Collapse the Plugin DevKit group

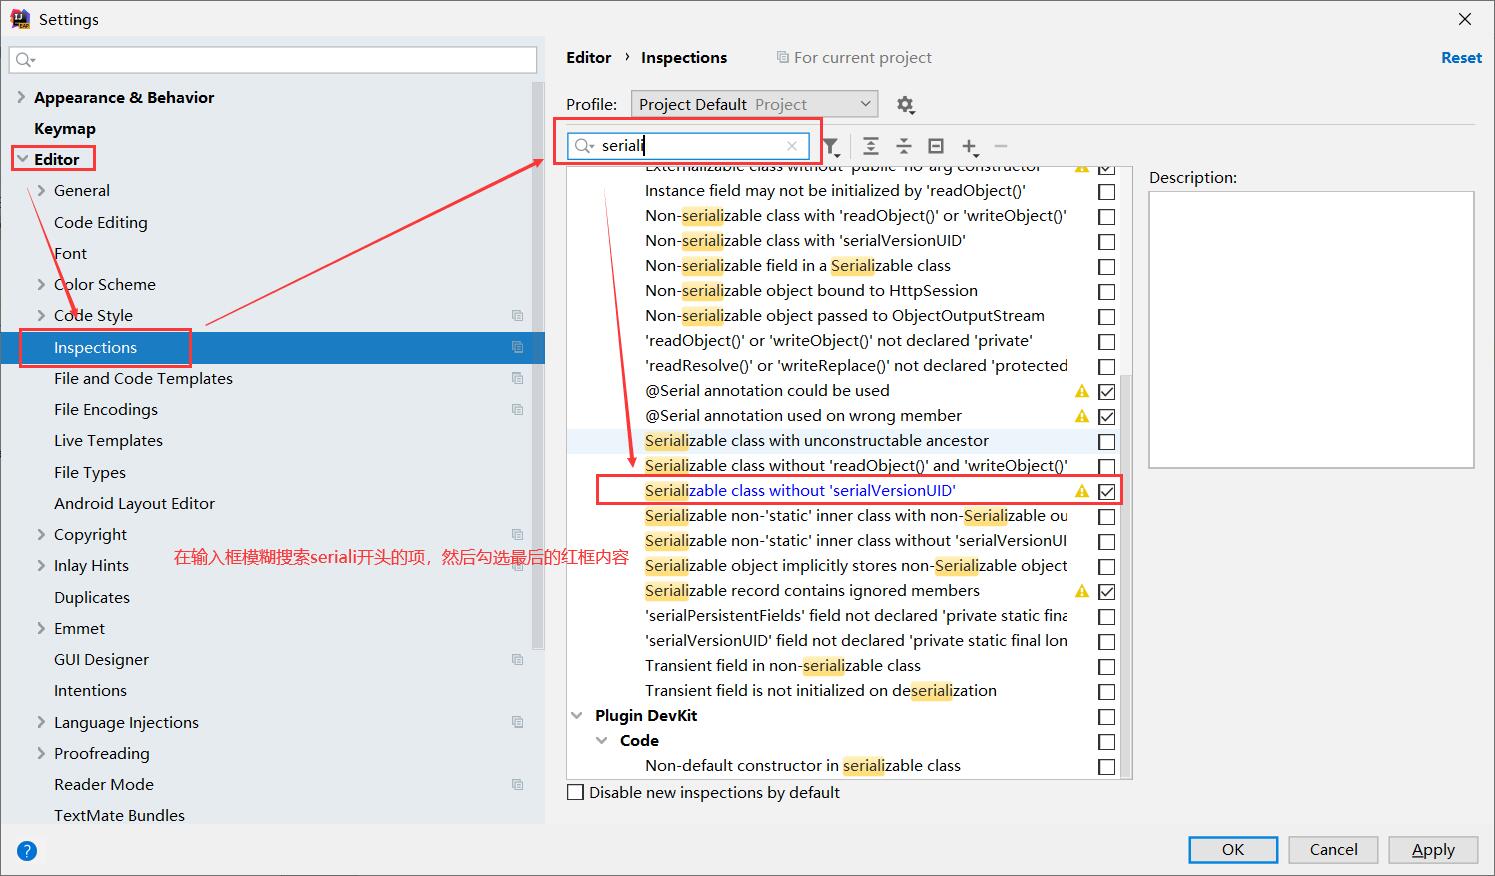click(x=577, y=715)
